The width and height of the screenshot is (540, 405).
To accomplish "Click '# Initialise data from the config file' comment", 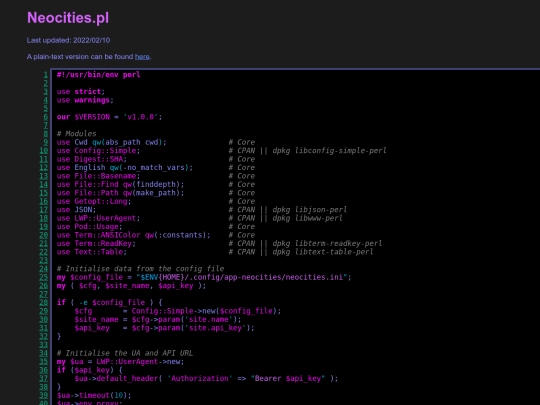I will click(x=141, y=269).
